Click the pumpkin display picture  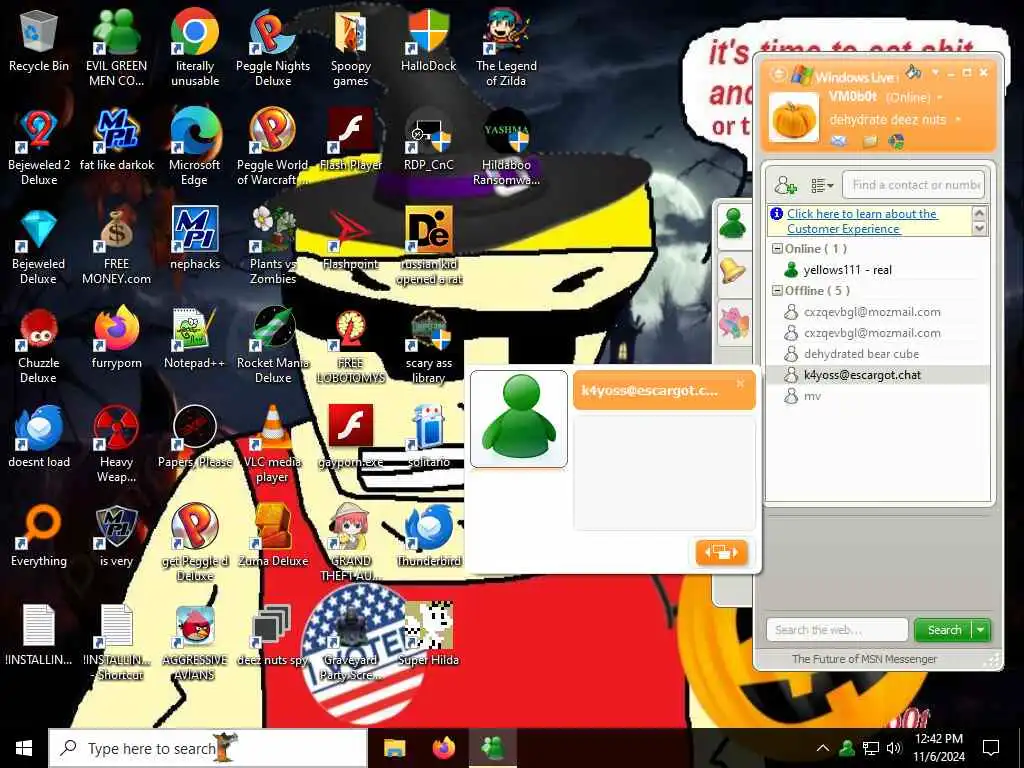click(793, 118)
